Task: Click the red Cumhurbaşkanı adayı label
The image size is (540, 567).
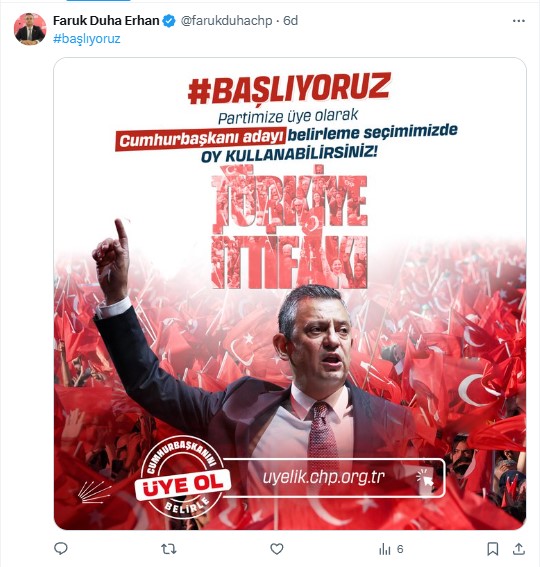Action: pyautogui.click(x=201, y=139)
